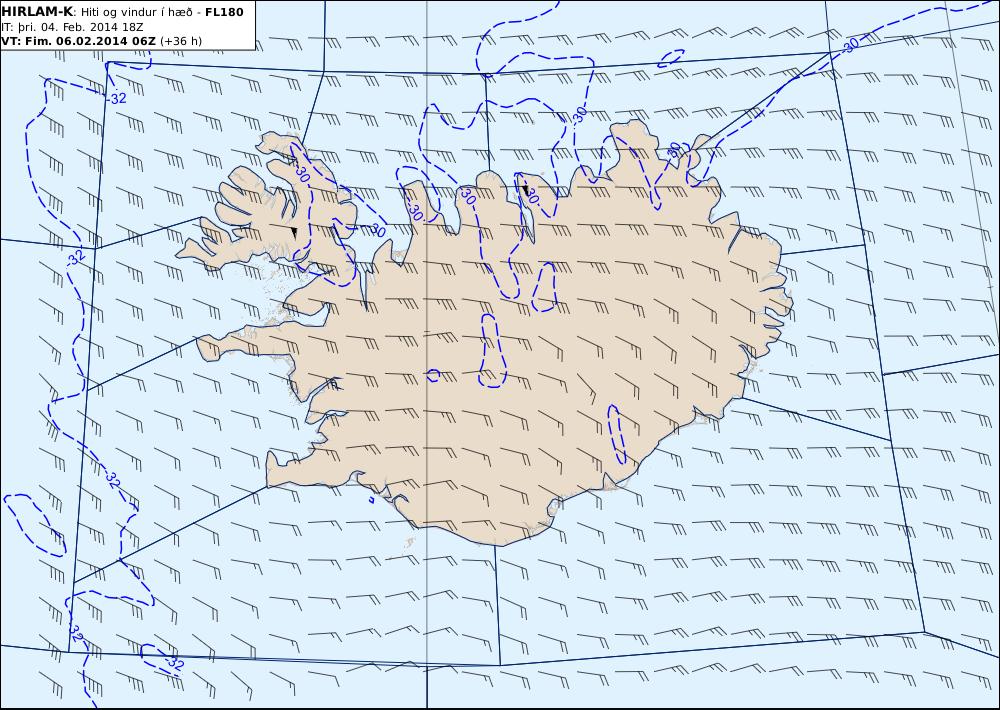Click the 'VT: Fim. 06.02.2014 06Z' valid time
Screen dimensions: 1000x710
click(x=78, y=41)
